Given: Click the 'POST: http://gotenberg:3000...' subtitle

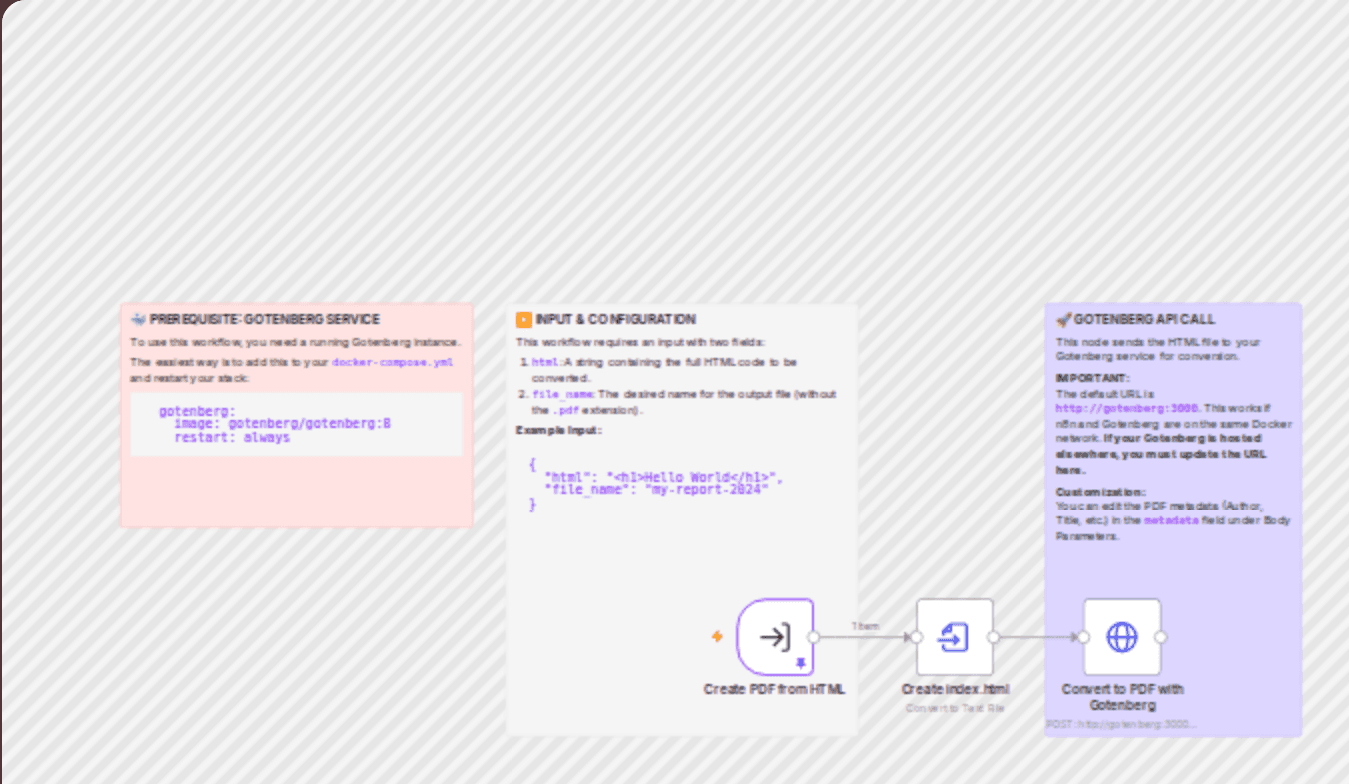Looking at the screenshot, I should pos(1121,724).
